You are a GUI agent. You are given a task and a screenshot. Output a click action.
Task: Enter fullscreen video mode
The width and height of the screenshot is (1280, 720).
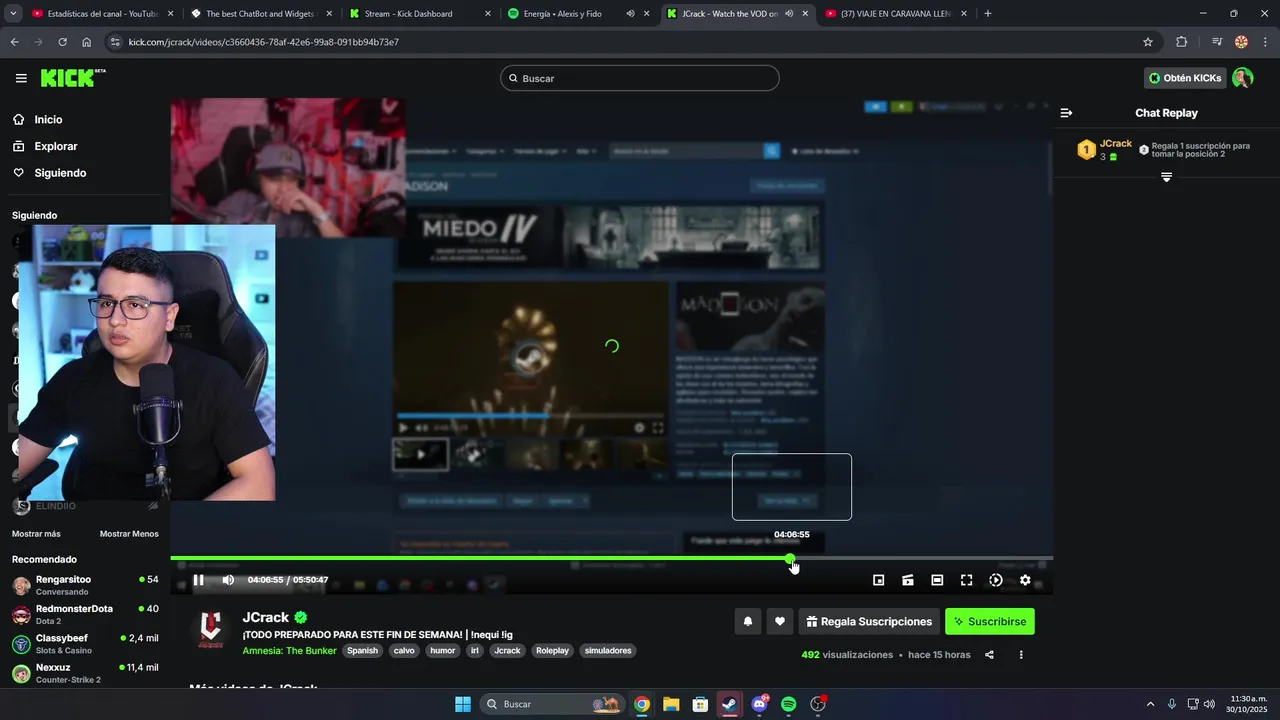pyautogui.click(x=967, y=580)
